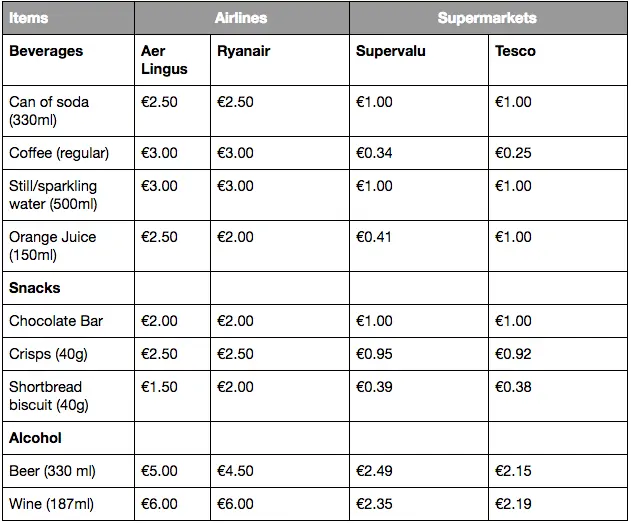Viewport: 631px width, 523px height.
Task: Click the Alcohol section heading
Action: (35, 438)
